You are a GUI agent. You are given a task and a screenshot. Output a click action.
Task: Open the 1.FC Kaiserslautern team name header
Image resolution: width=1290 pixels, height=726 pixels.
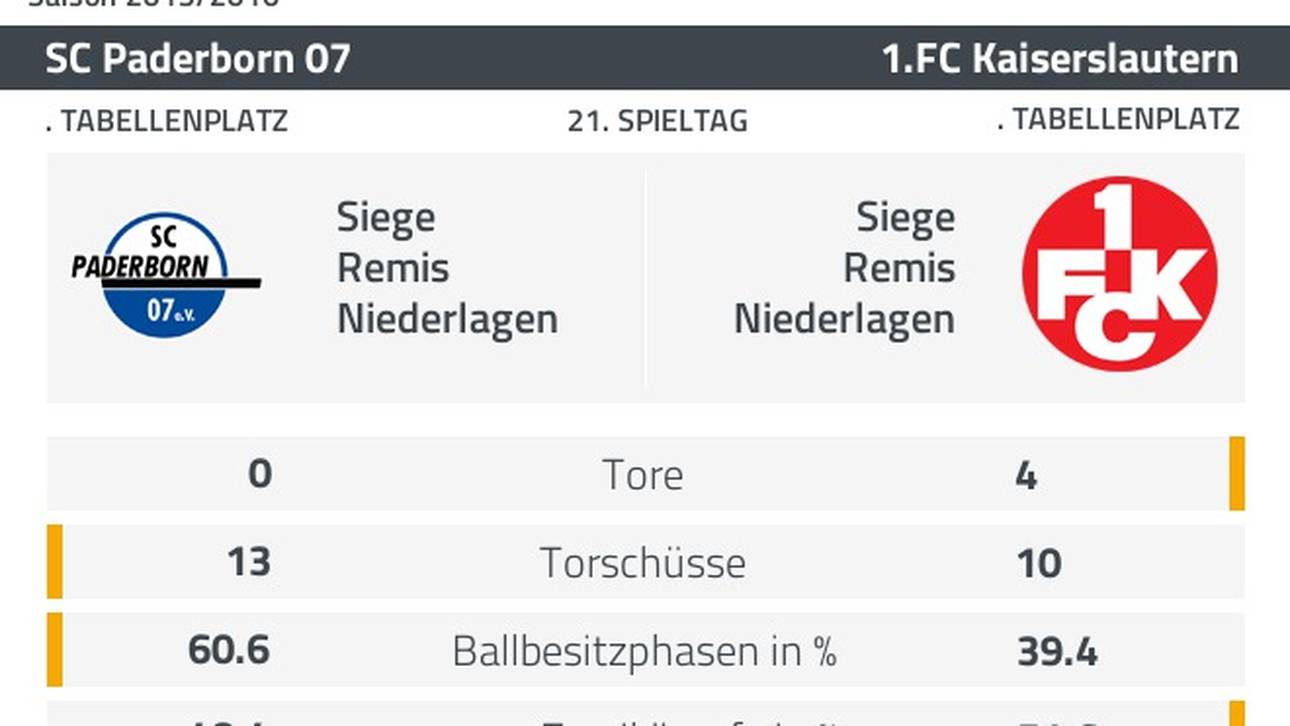click(1059, 59)
